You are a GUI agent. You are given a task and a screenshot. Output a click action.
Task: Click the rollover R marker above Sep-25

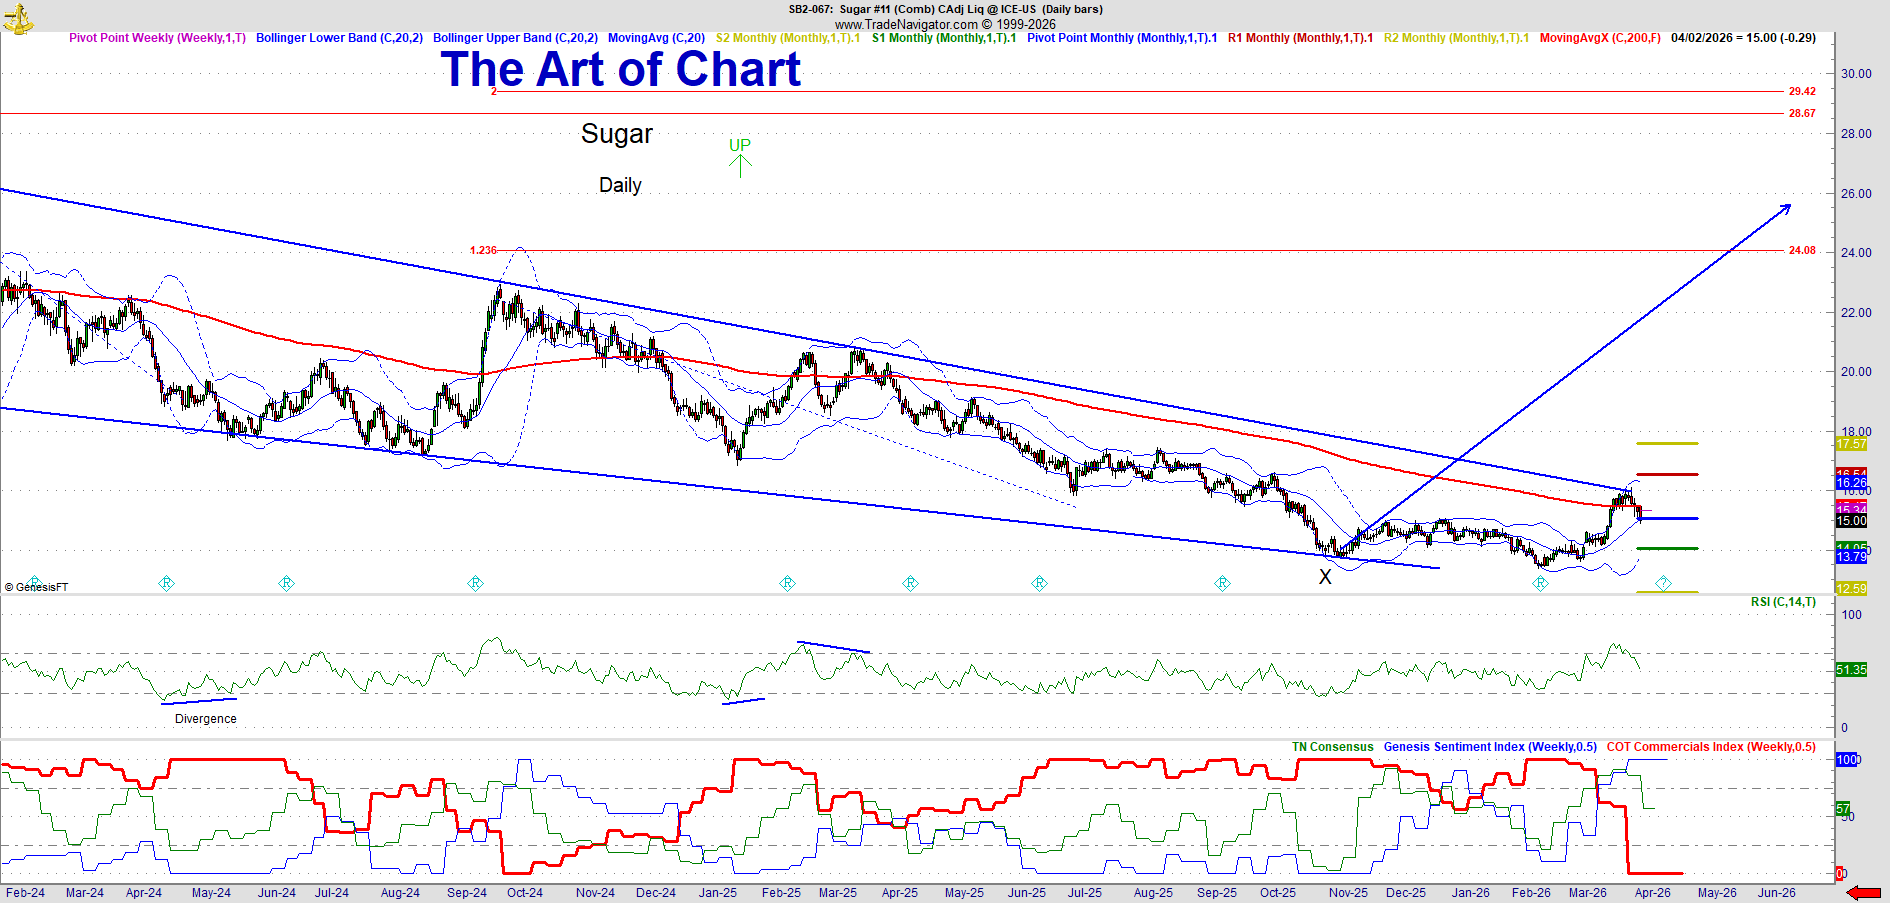click(x=1223, y=583)
